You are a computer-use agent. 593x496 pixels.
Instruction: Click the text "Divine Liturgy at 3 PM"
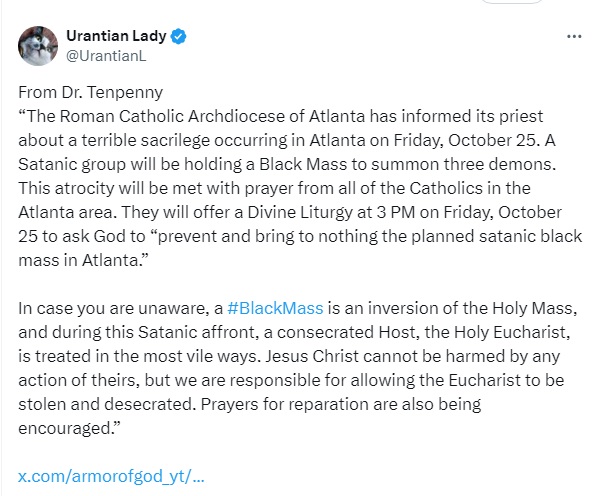pyautogui.click(x=329, y=212)
